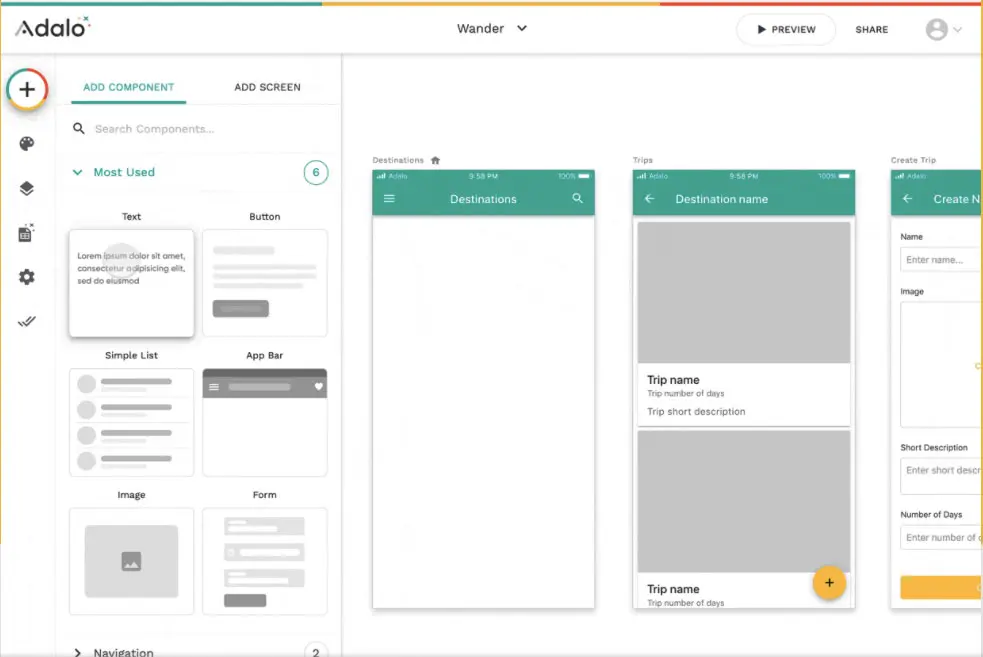Select the Destinations screen title label
Screen dimensions: 983x657
tap(398, 160)
